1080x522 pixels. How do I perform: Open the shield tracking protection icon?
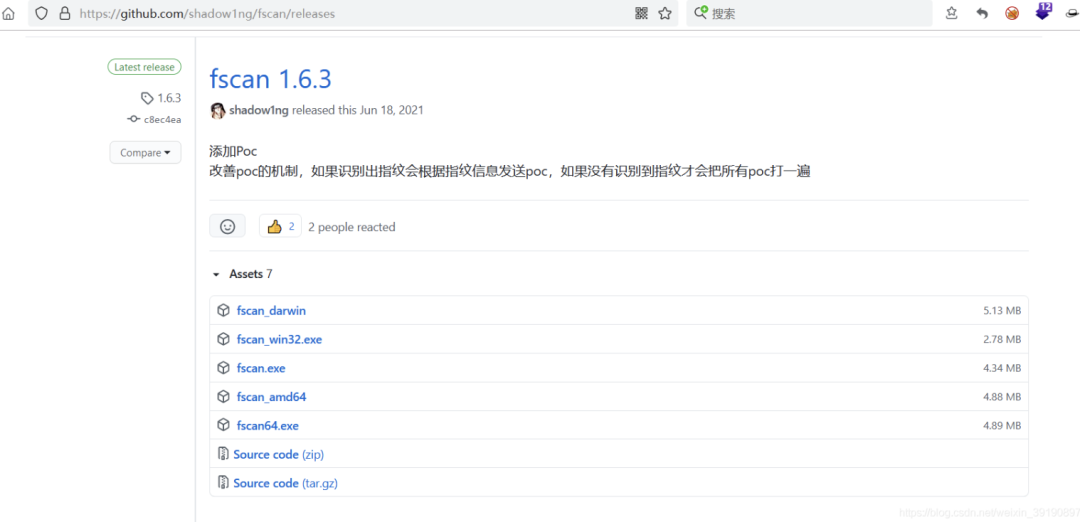click(41, 13)
